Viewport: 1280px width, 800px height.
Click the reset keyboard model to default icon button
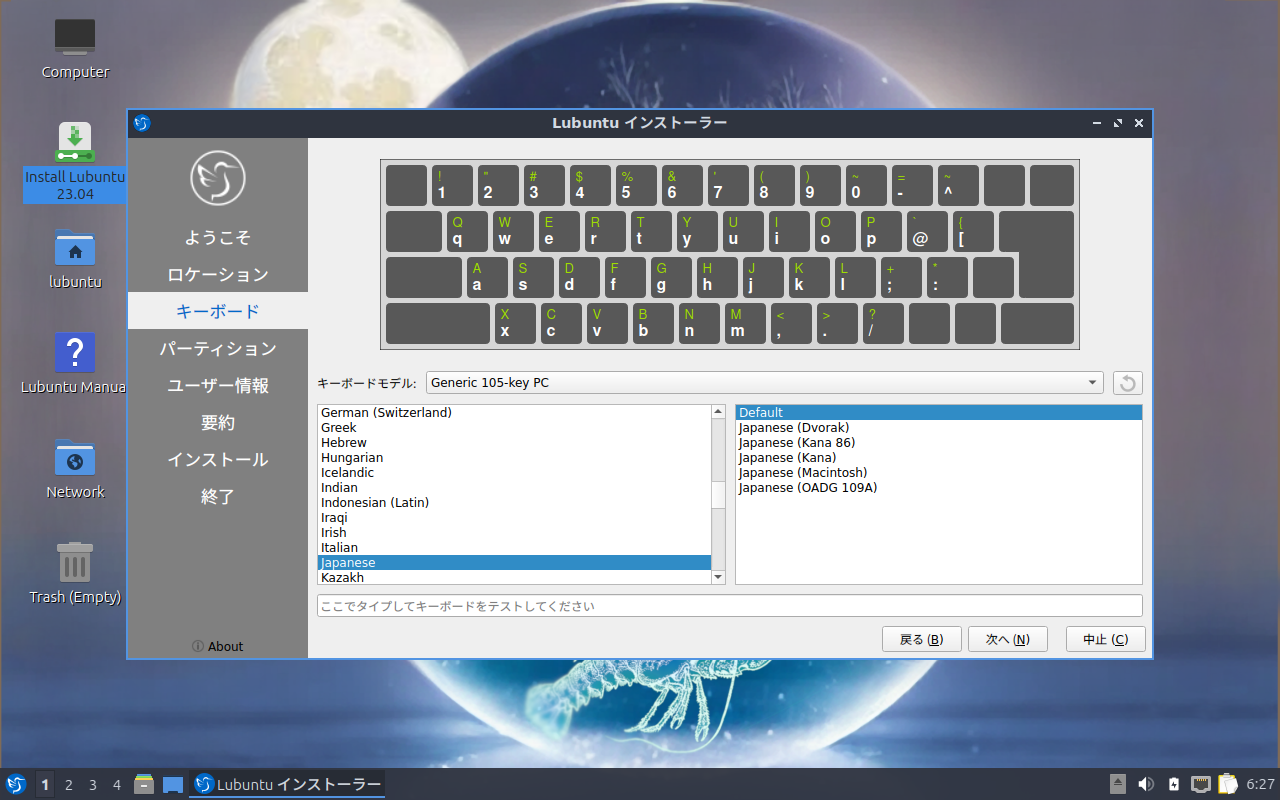pos(1127,383)
